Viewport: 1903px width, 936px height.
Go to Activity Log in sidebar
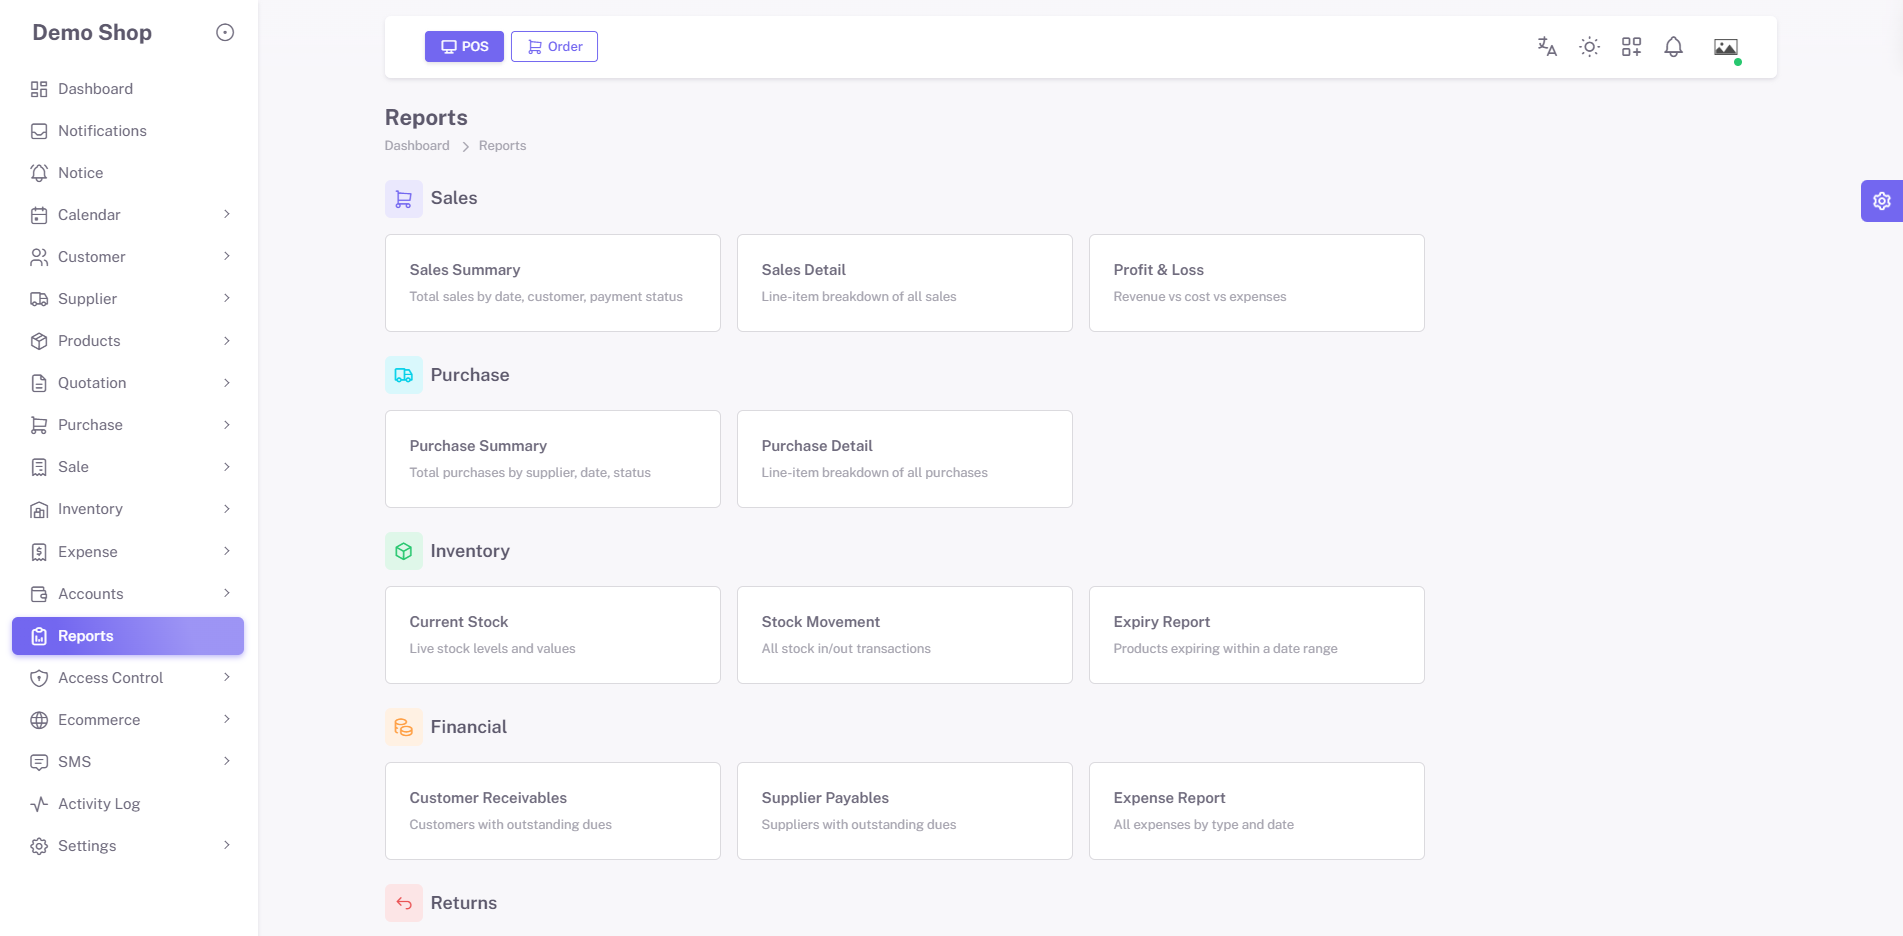click(x=128, y=804)
